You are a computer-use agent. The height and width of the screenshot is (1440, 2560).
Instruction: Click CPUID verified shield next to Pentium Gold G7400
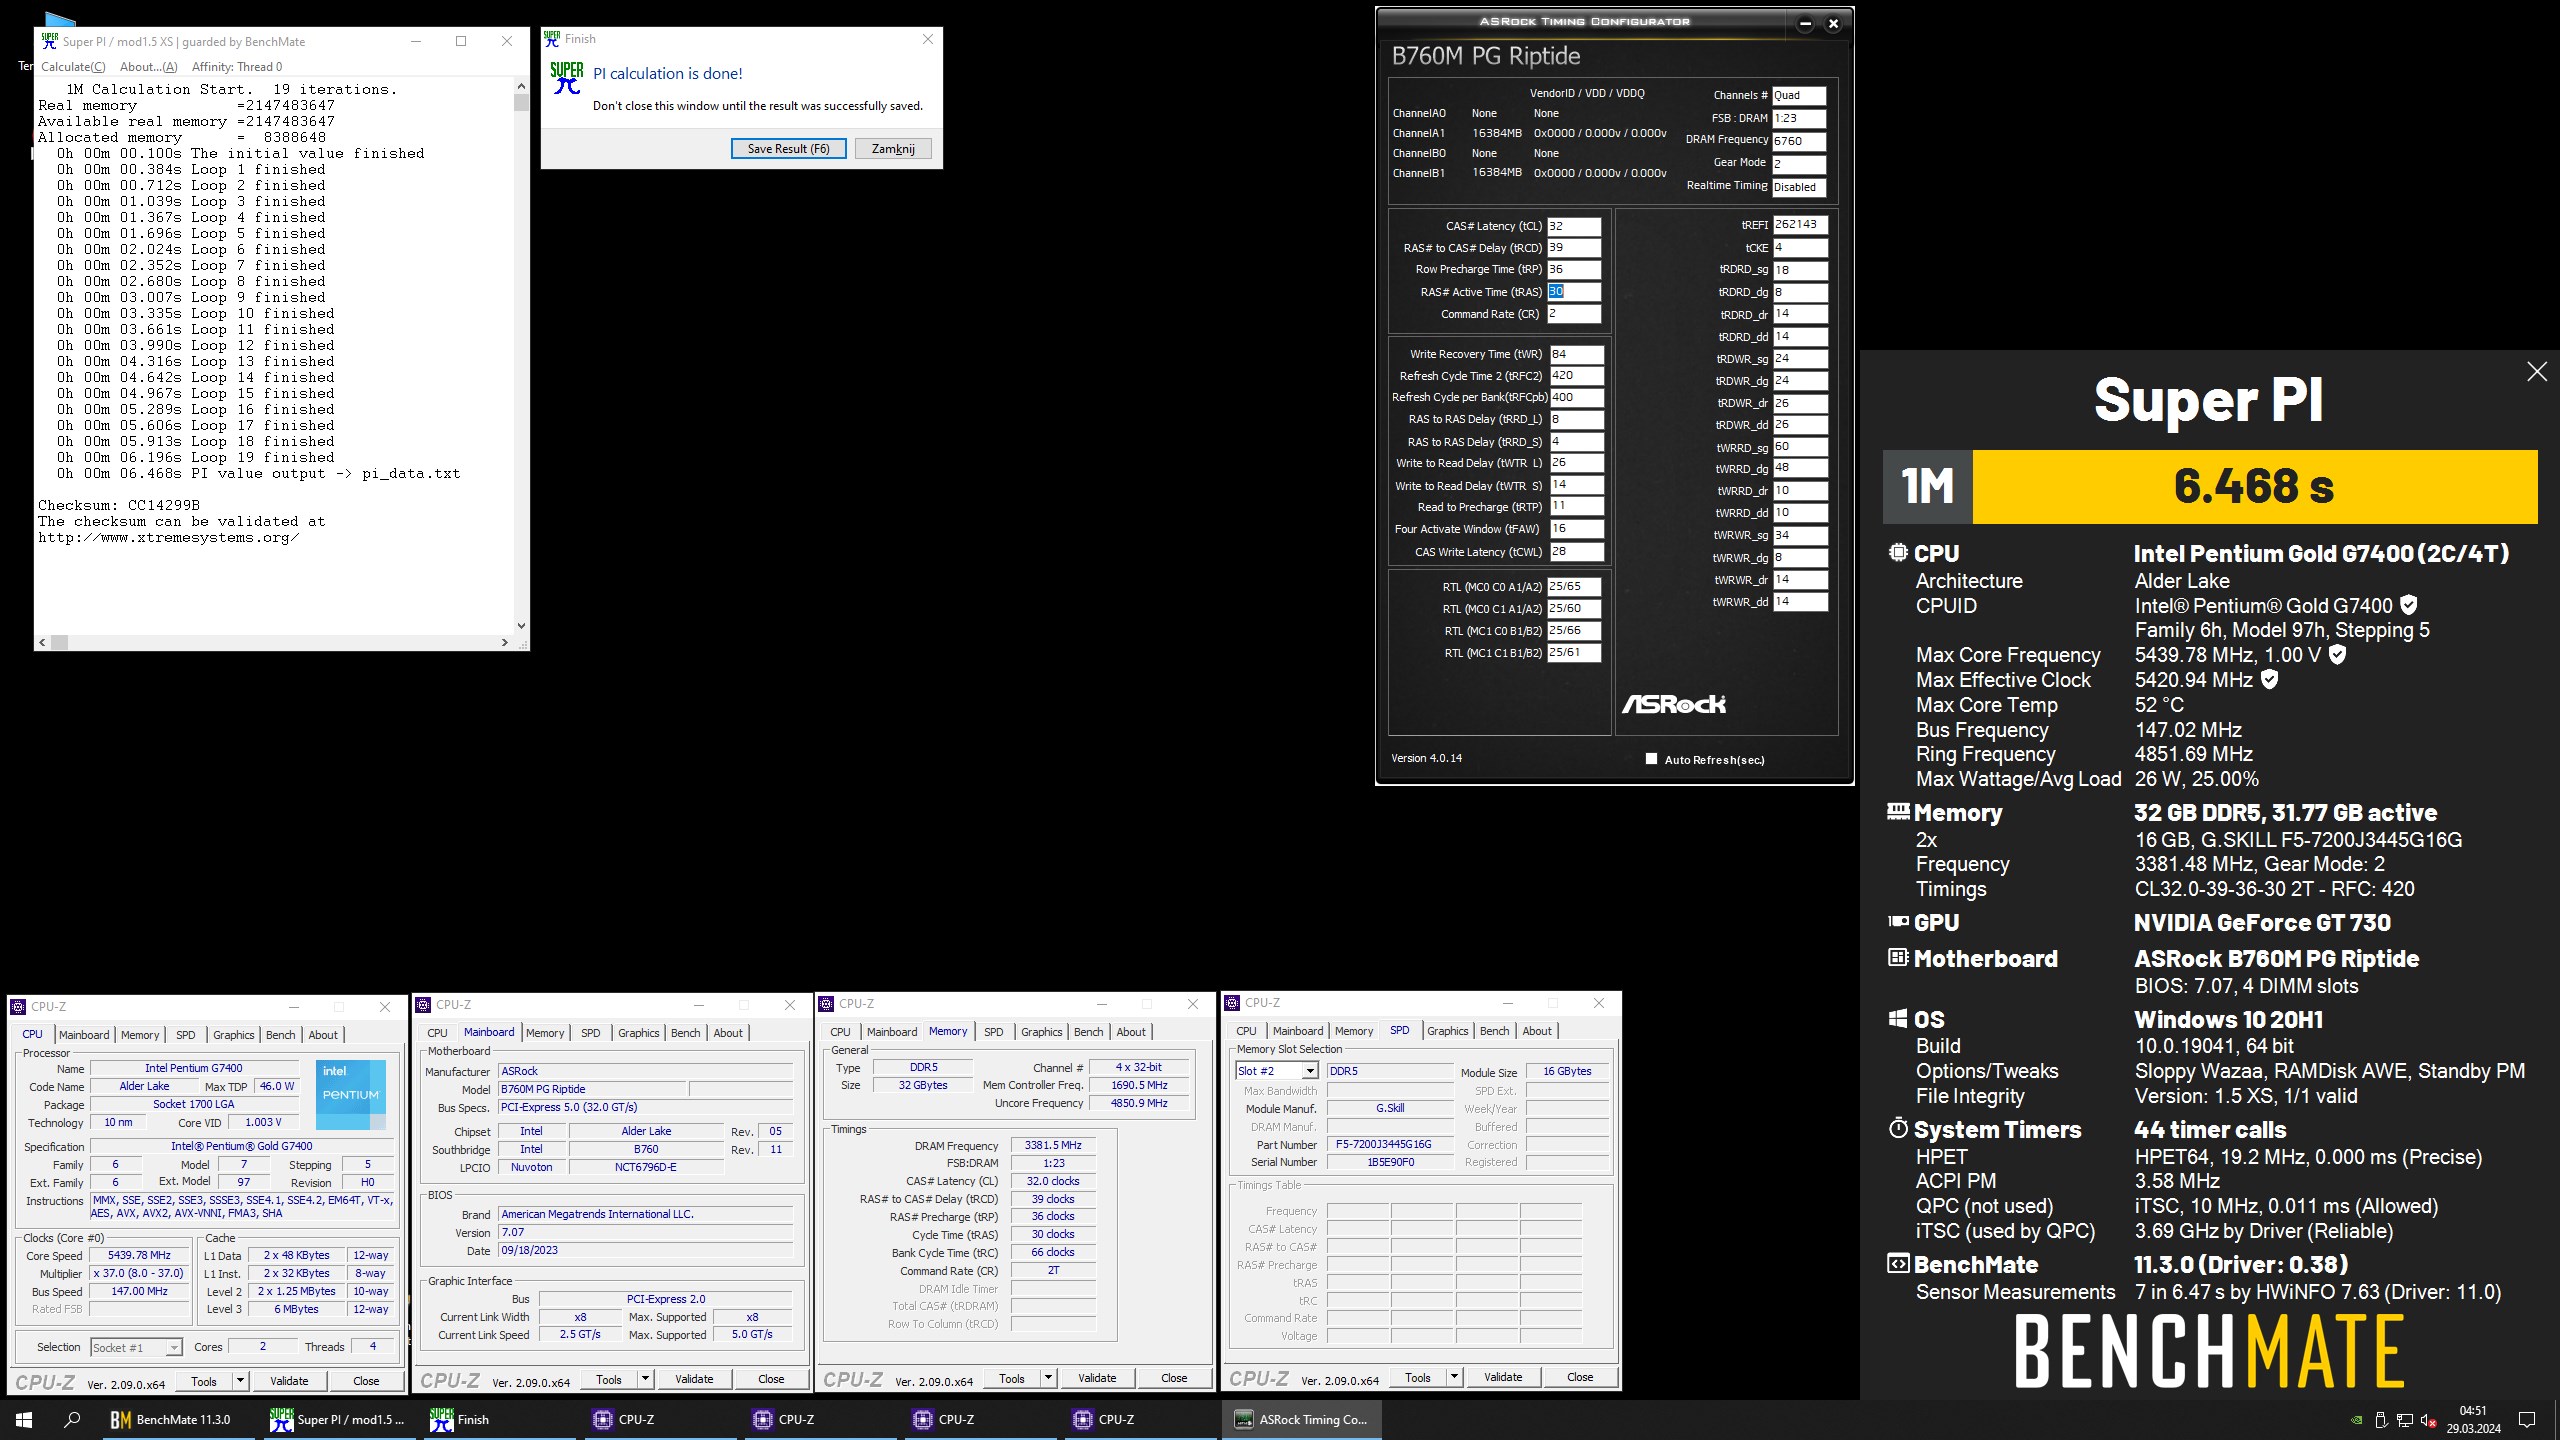point(2409,605)
